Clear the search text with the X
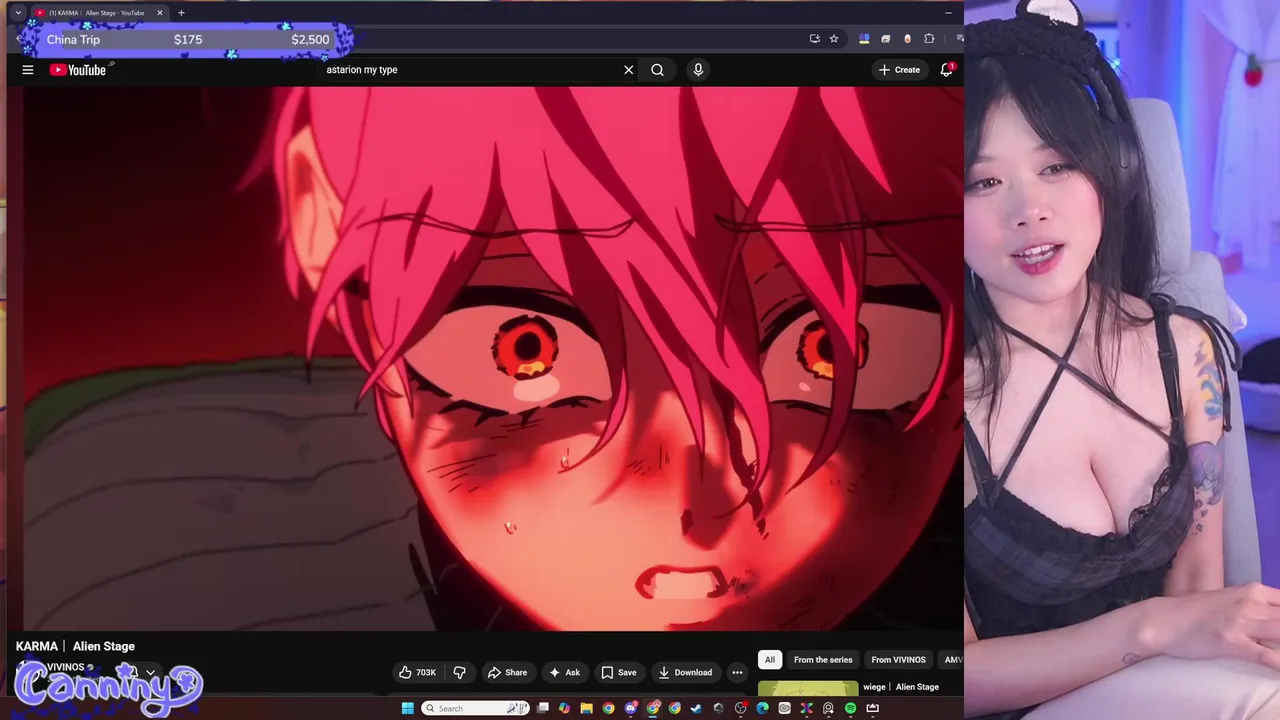Image resolution: width=1280 pixels, height=720 pixels. [628, 70]
